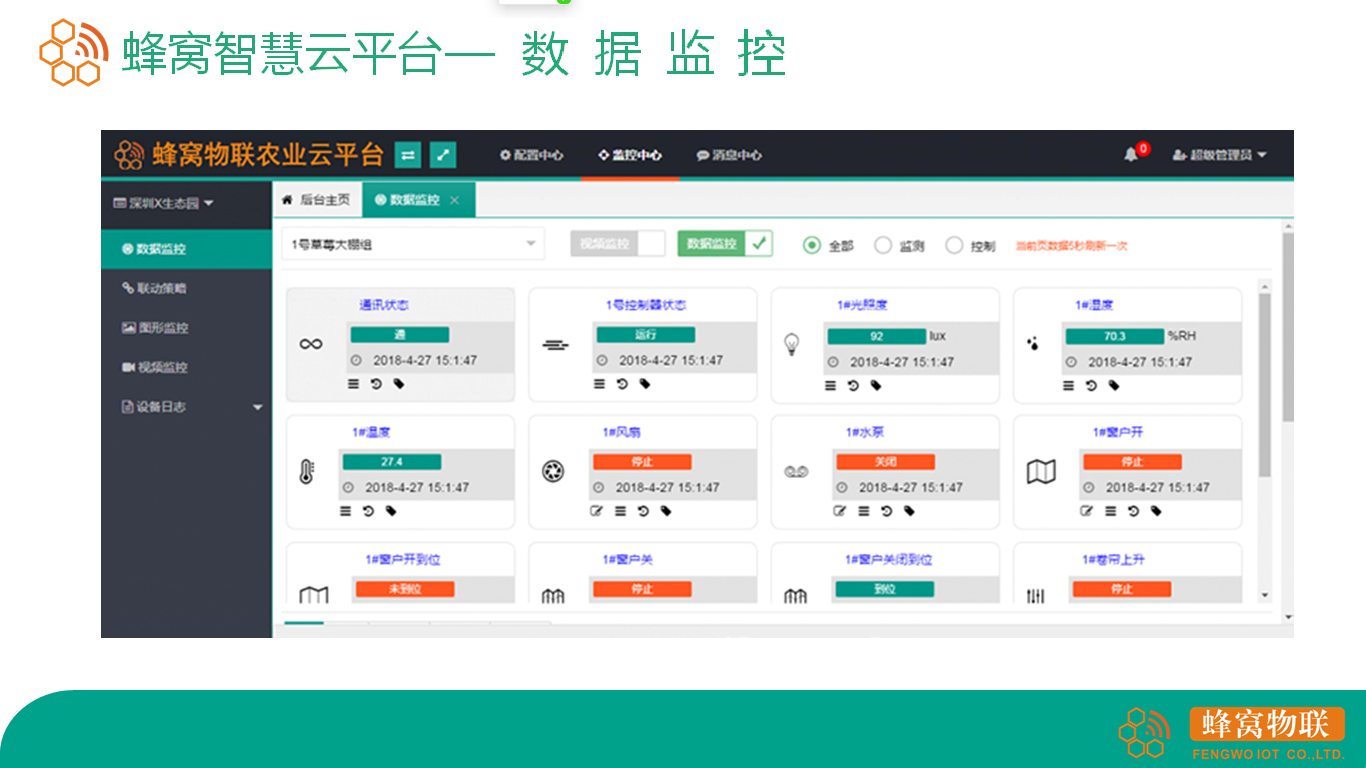Screen dimensions: 1366x768
Task: Click the tag icon under 通讯状态 card
Action: point(399,383)
